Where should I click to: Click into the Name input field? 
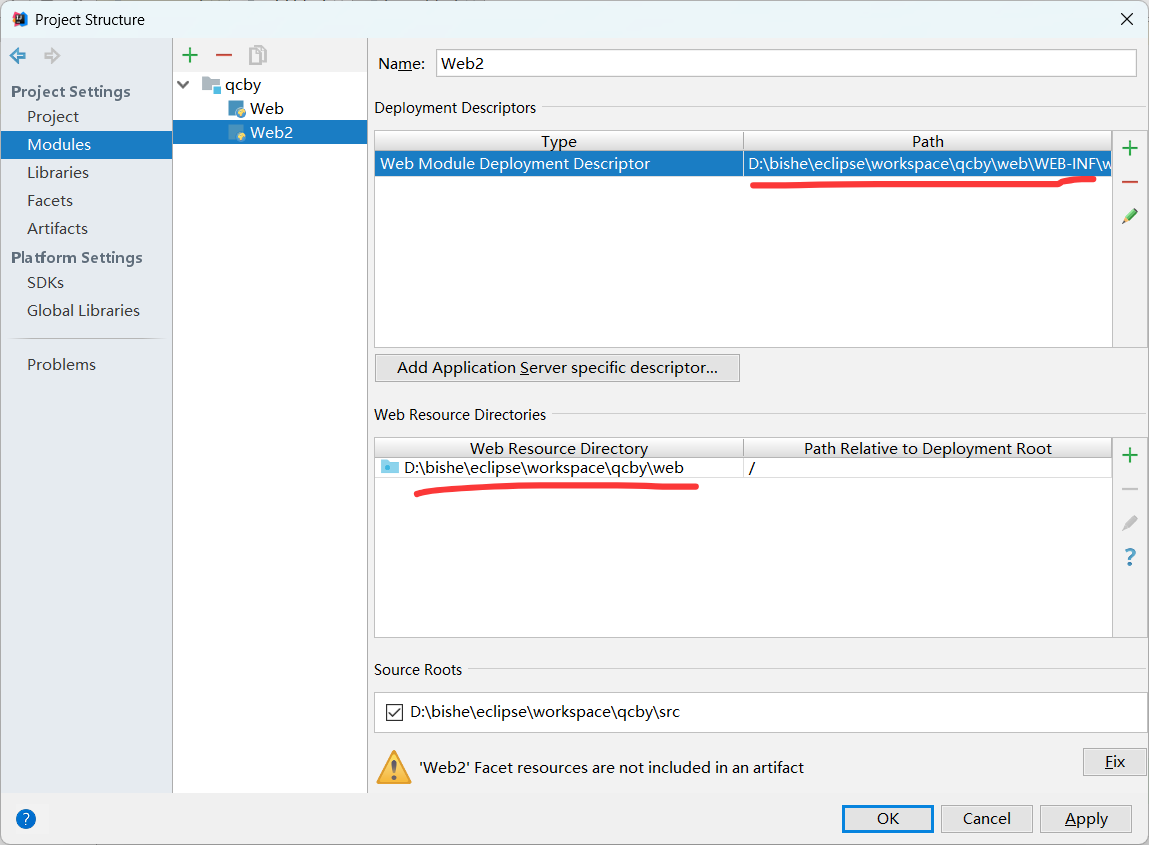pyautogui.click(x=786, y=63)
